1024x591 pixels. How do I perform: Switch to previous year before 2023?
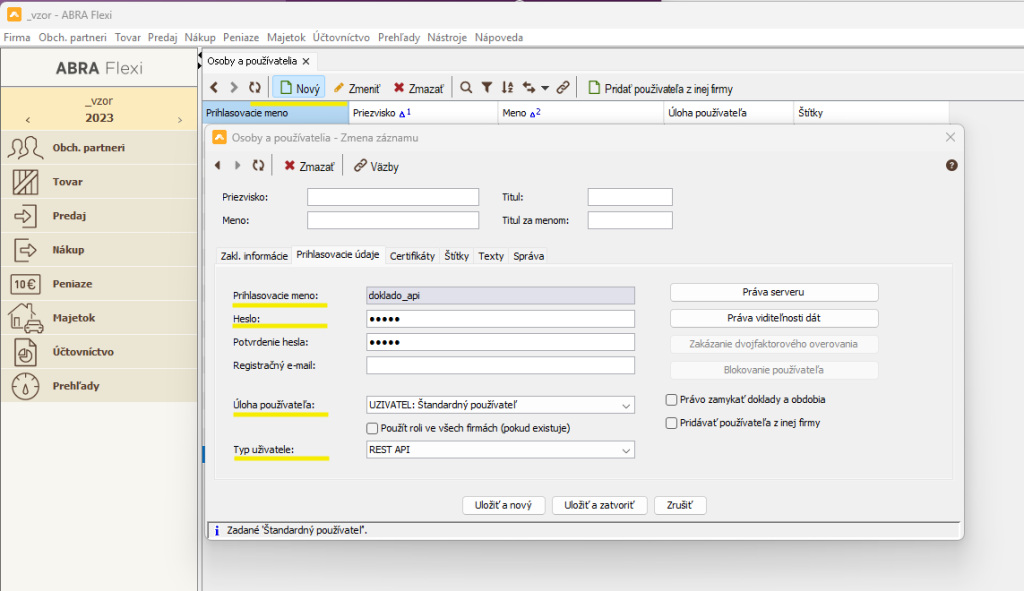pos(27,120)
